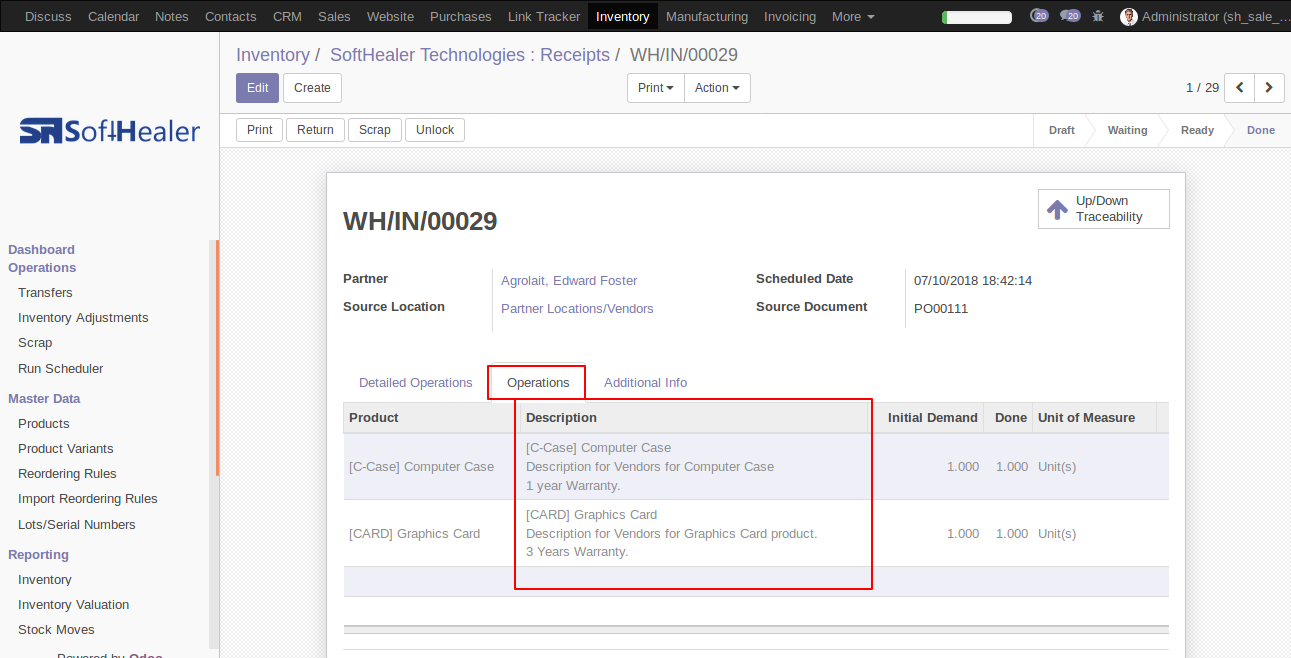
Task: Open the Sales app
Action: click(x=334, y=16)
